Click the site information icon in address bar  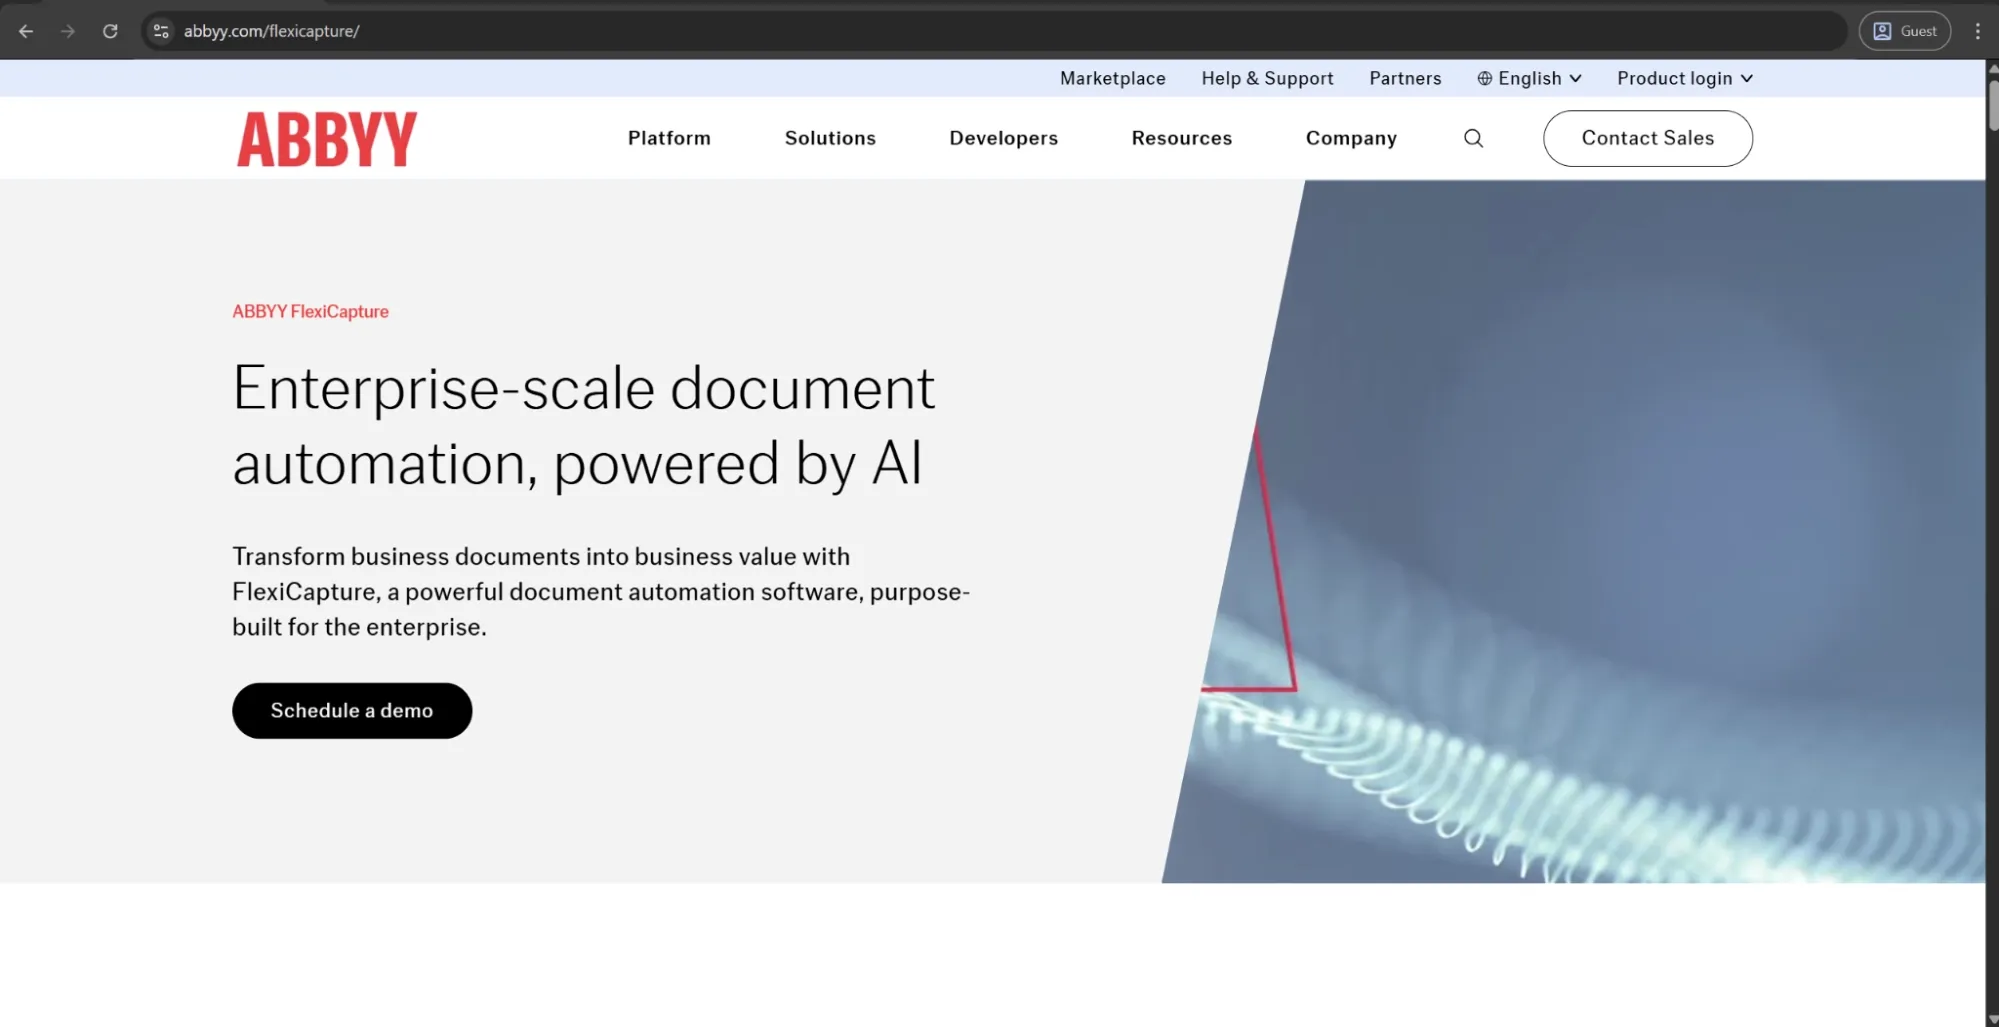click(161, 31)
